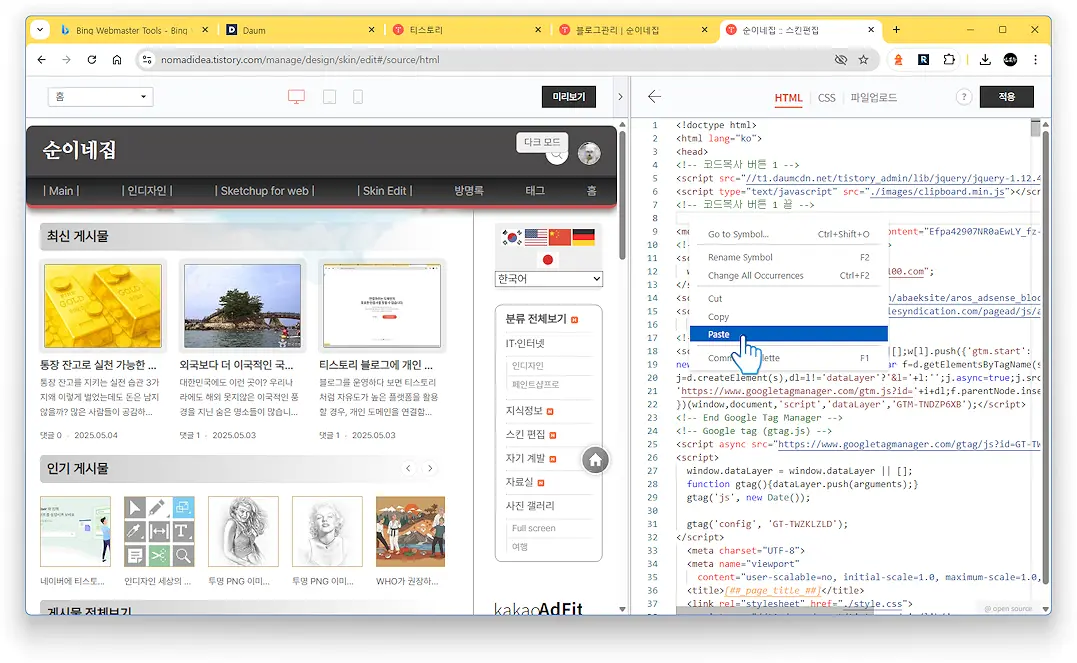Screen dimensions: 1077x663
Task: Select the tablet preview device icon
Action: 330,97
